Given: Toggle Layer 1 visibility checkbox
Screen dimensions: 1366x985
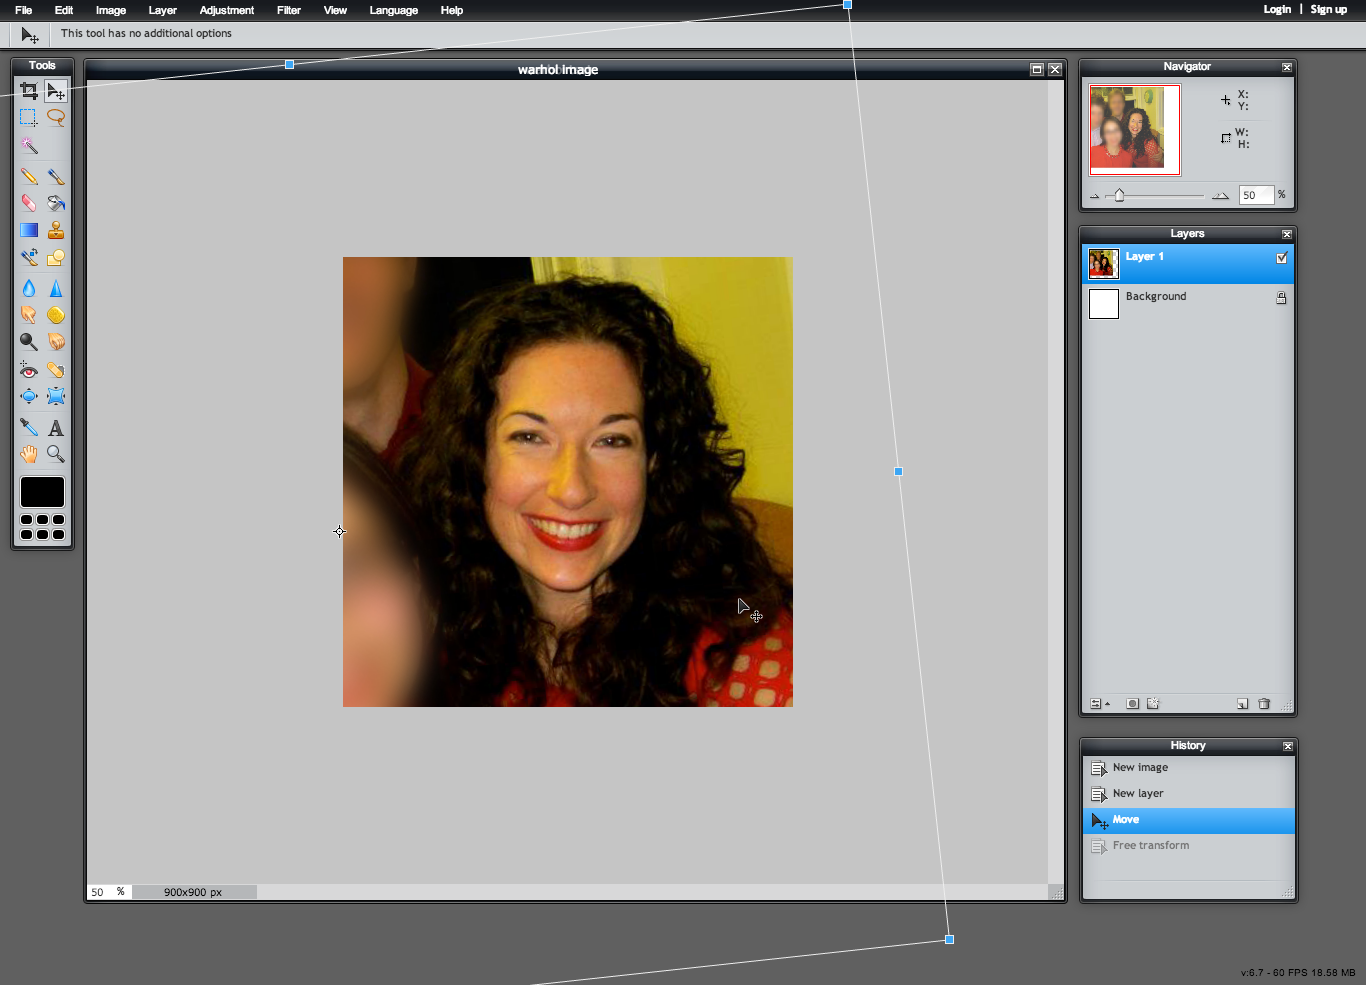Looking at the screenshot, I should [1282, 258].
